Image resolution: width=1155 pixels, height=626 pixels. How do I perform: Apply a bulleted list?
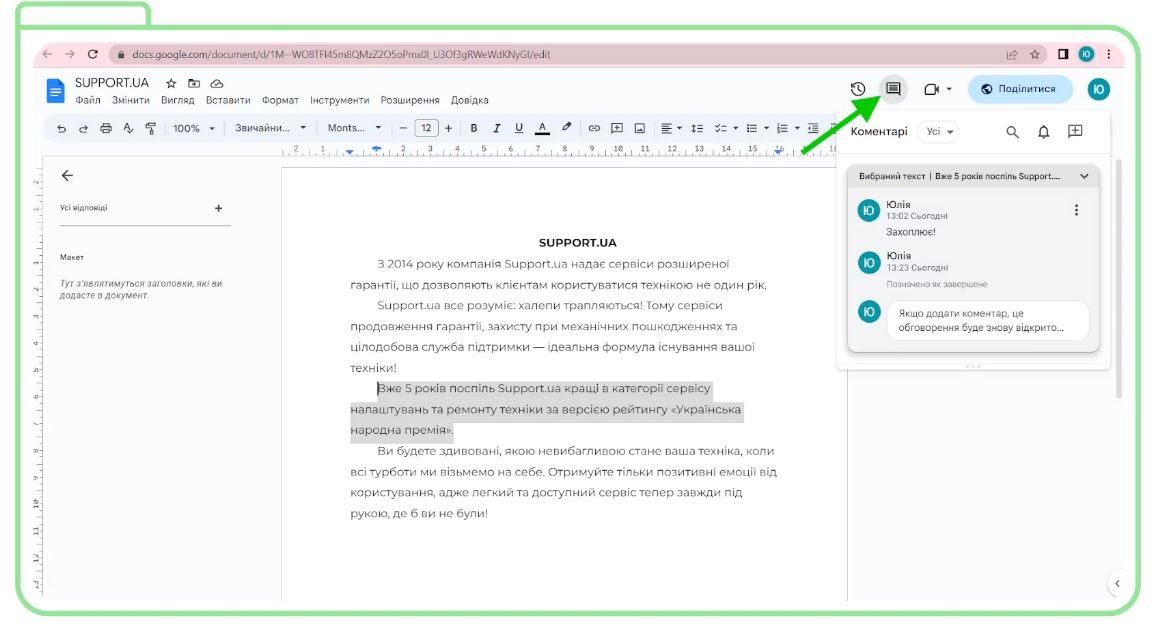751,128
